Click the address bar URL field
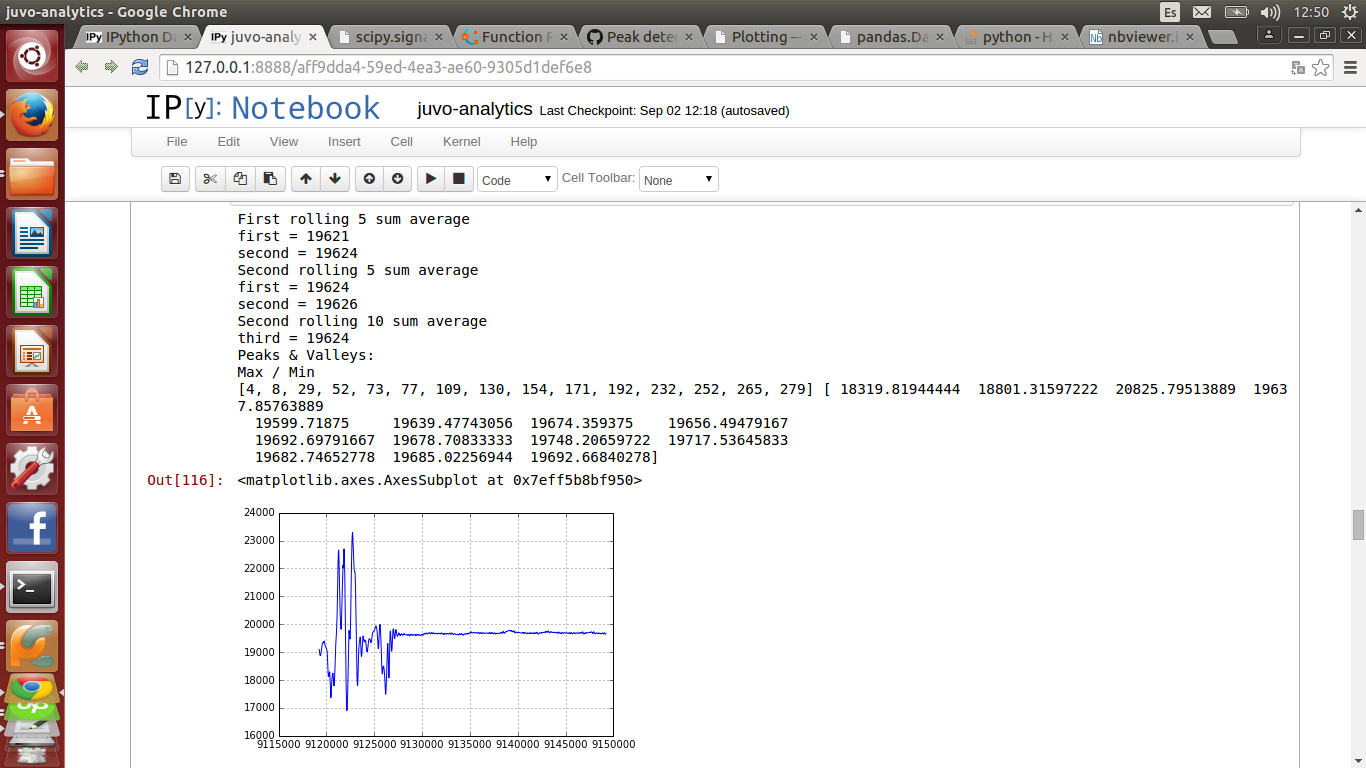 pyautogui.click(x=700, y=68)
